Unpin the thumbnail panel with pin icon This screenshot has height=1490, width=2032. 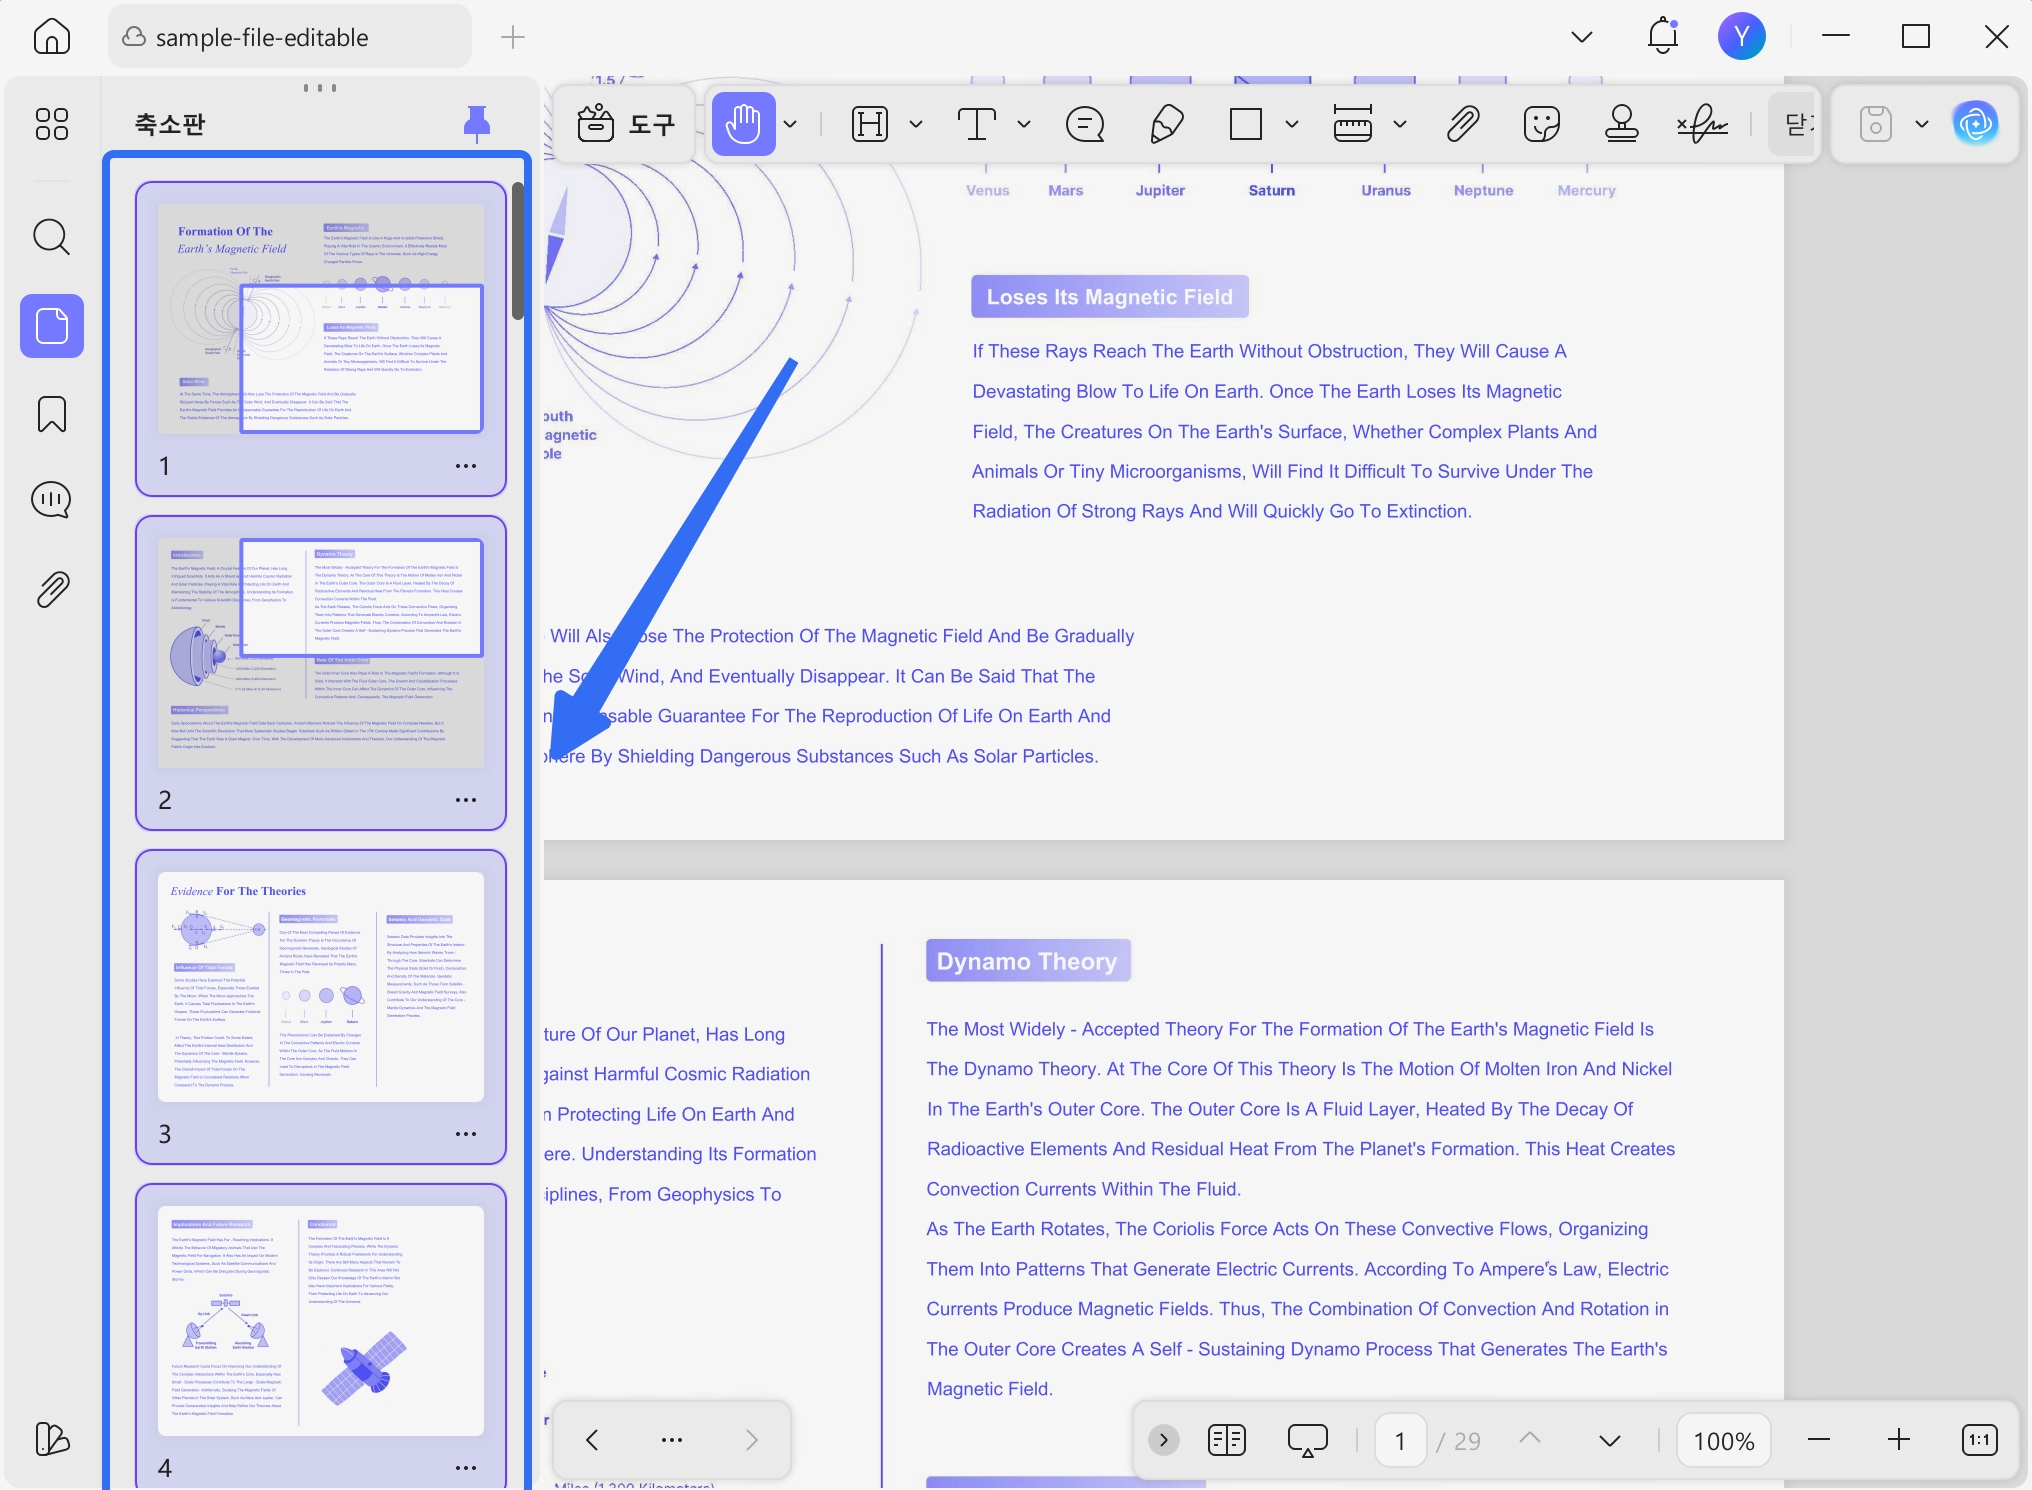477,123
